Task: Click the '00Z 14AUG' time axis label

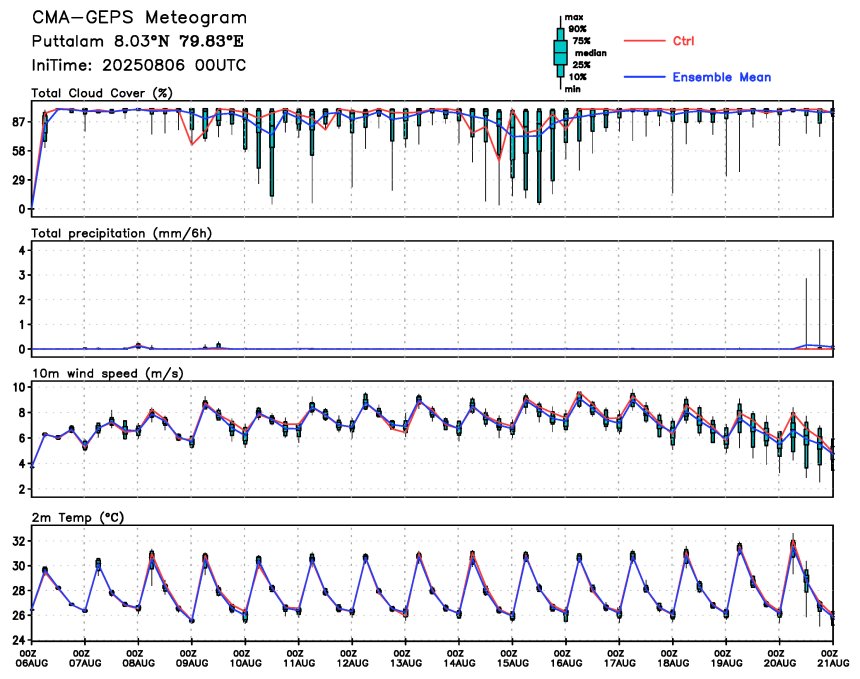Action: coord(459,658)
